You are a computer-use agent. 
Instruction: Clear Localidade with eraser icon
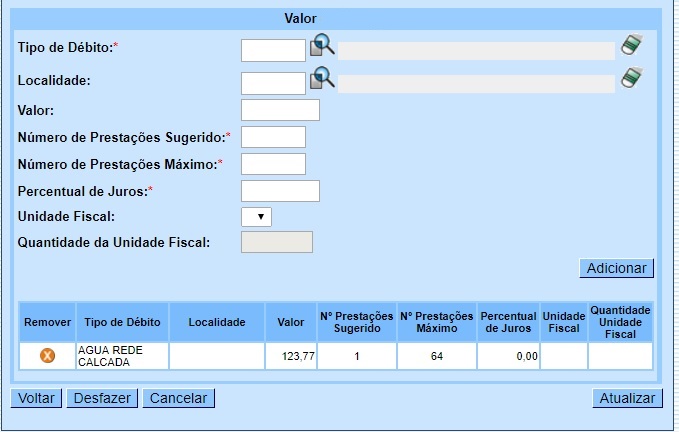pyautogui.click(x=631, y=78)
